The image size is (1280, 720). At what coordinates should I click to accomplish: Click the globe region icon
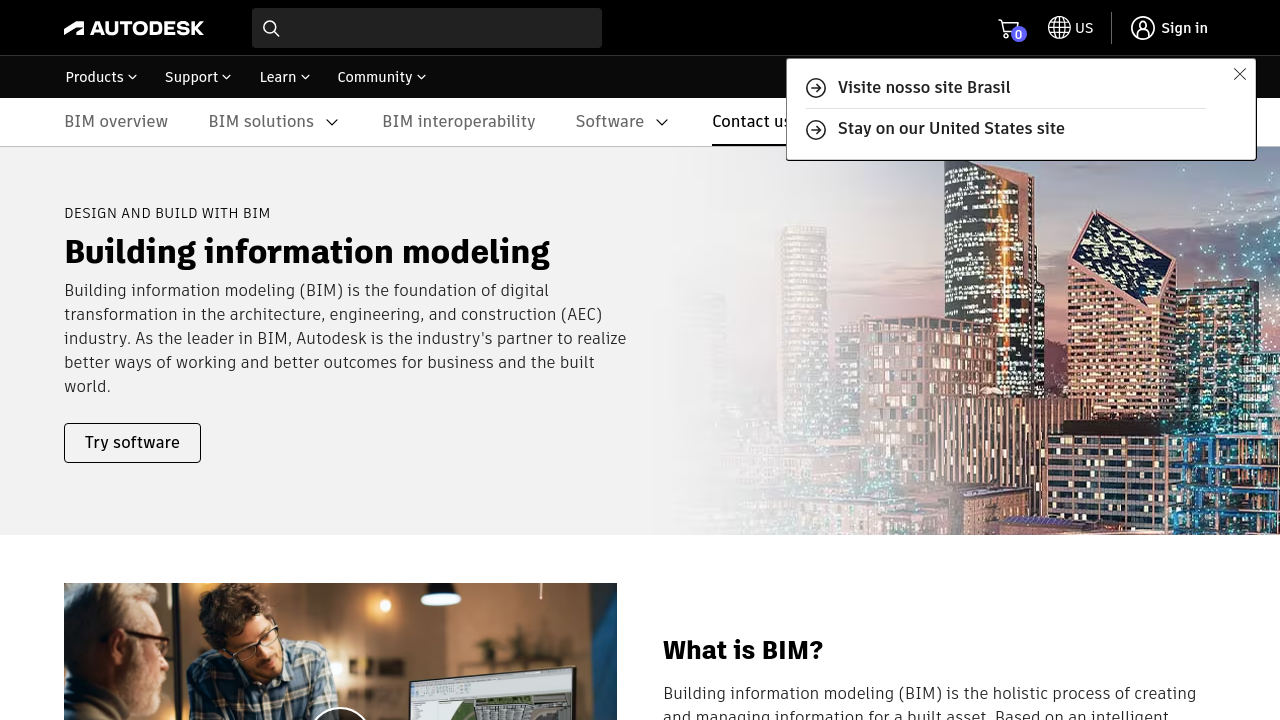[1059, 28]
